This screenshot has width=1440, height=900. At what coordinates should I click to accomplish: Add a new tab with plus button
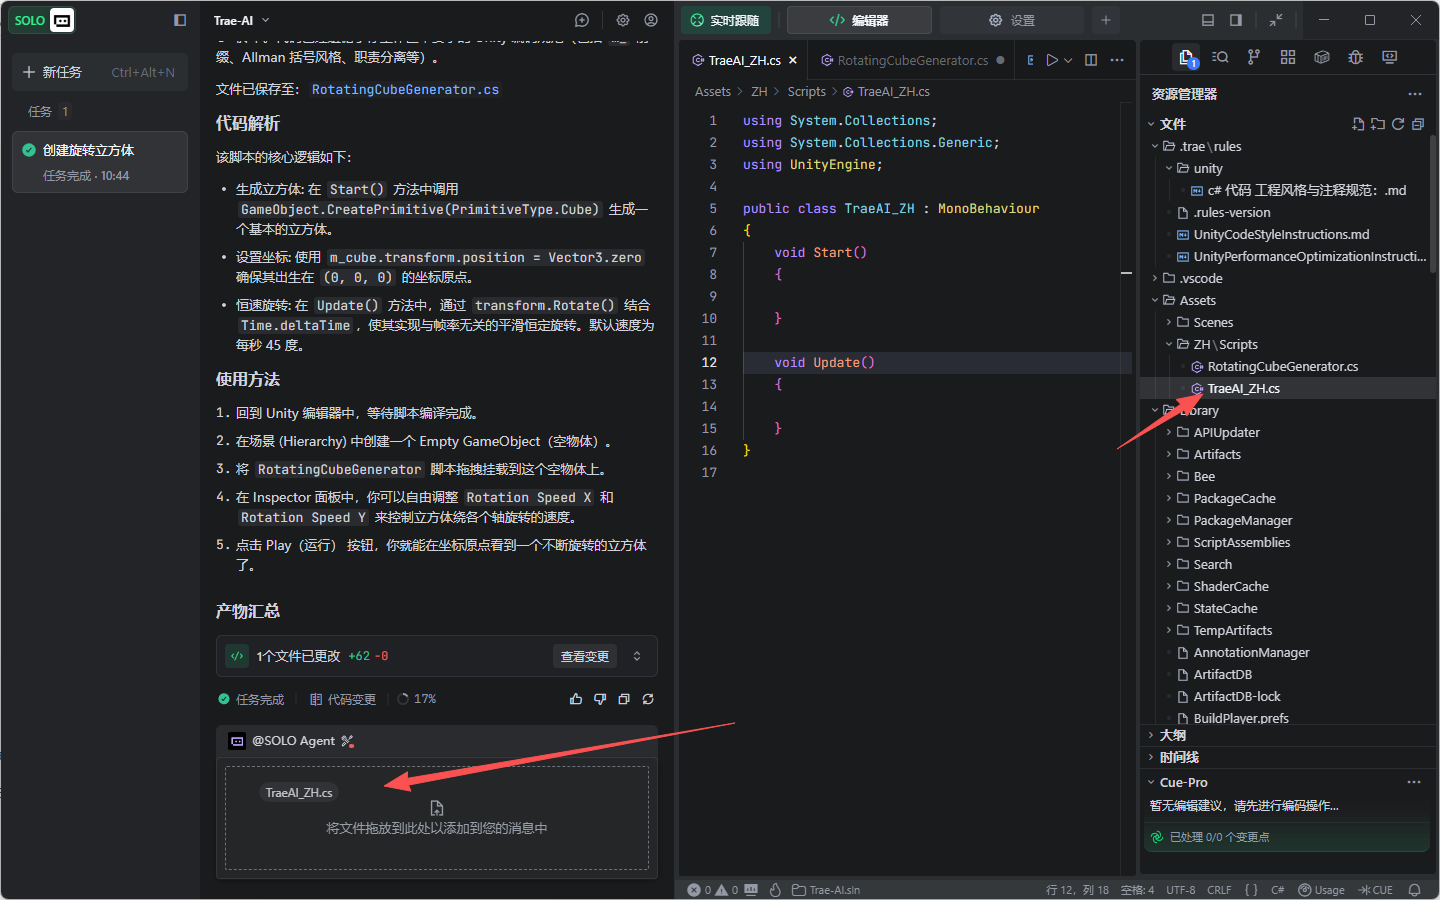(1106, 20)
